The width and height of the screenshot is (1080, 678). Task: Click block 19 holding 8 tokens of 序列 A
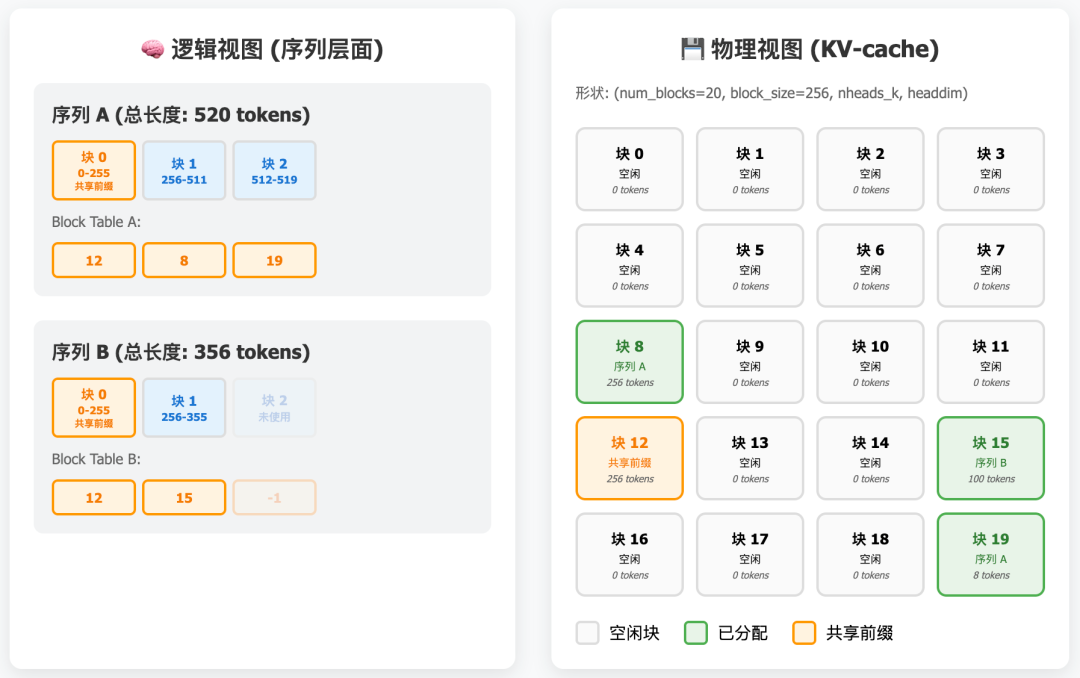990,554
